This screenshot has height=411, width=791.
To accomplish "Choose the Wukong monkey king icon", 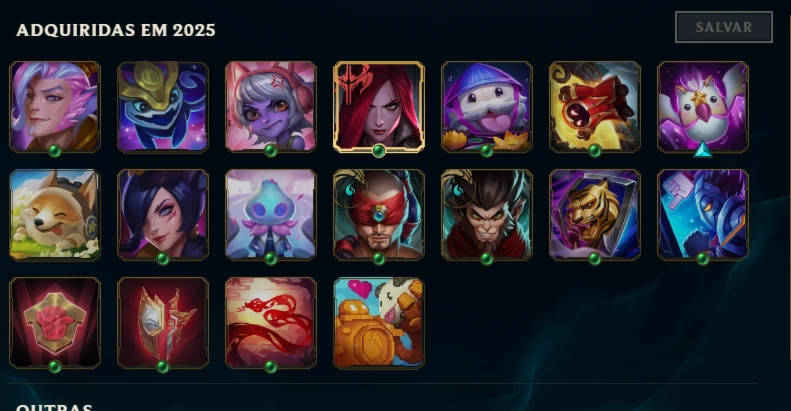I will click(x=487, y=215).
